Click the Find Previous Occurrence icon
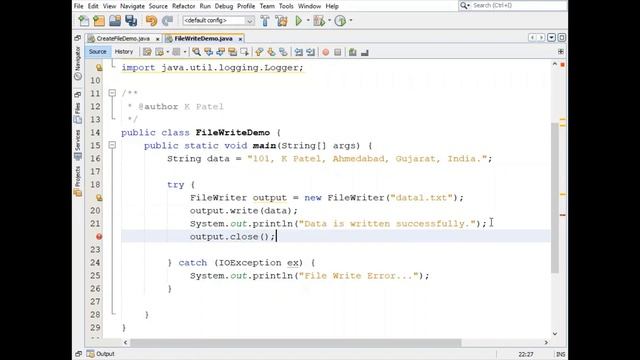This screenshot has height=360, width=640. 209,52
